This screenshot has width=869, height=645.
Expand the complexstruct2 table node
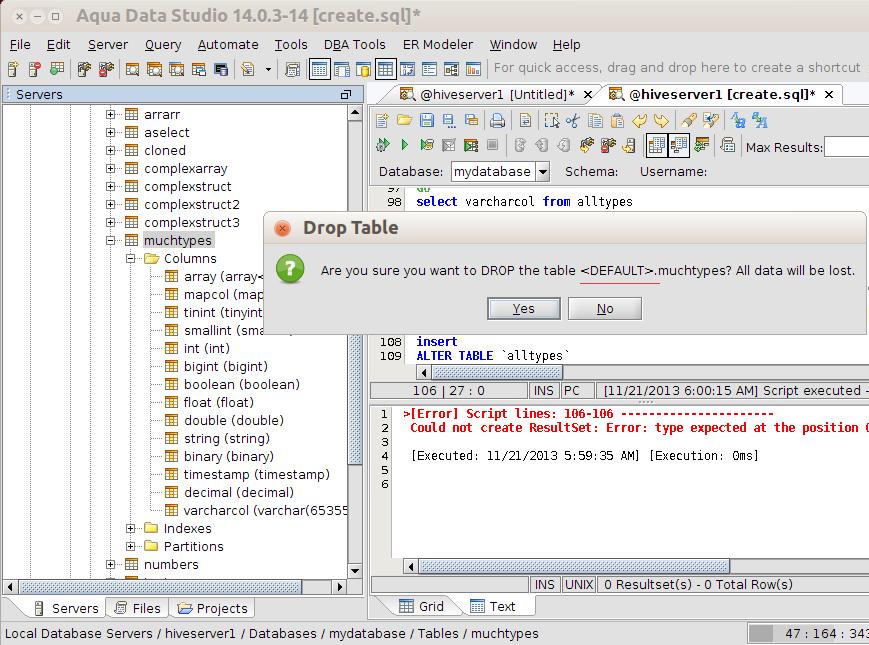pos(111,204)
